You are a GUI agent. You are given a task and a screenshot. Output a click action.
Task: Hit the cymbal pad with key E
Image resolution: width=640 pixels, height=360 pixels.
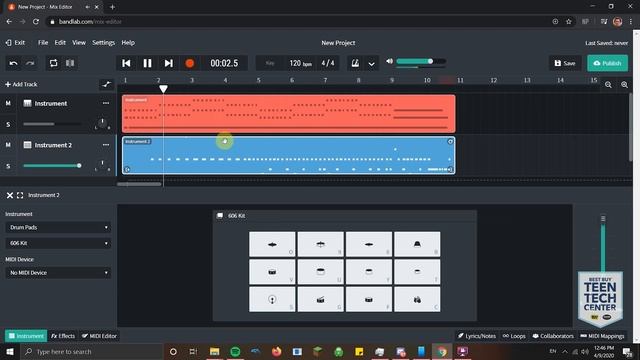(x=369, y=244)
